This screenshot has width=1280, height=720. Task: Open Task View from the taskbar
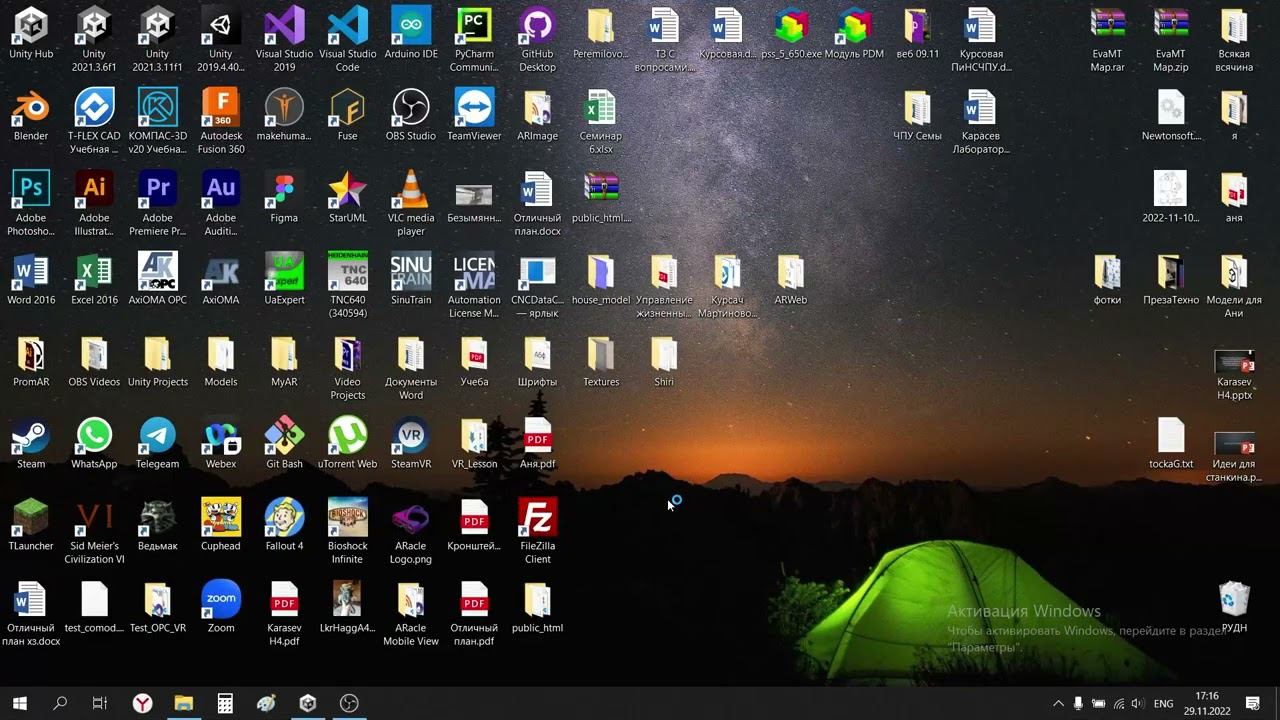click(x=100, y=703)
